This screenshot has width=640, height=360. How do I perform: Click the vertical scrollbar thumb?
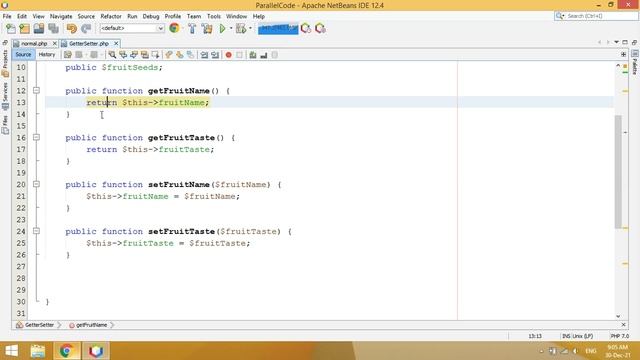tap(618, 171)
